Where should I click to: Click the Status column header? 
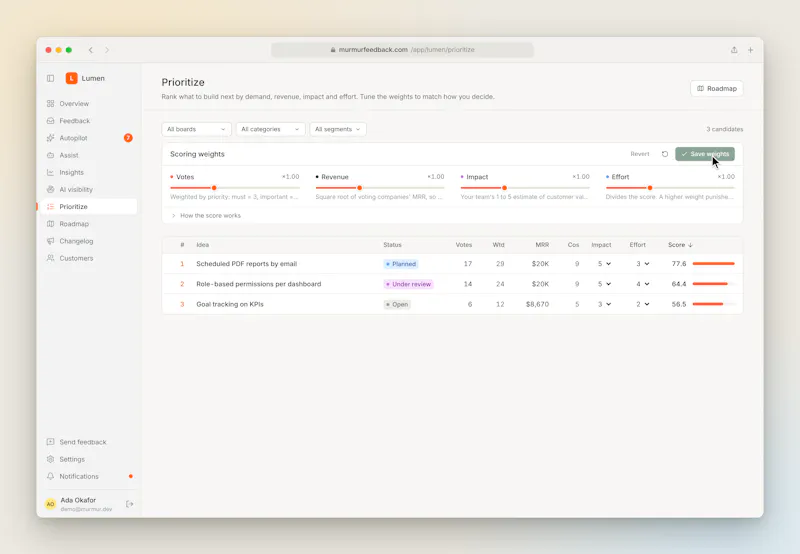tap(392, 245)
